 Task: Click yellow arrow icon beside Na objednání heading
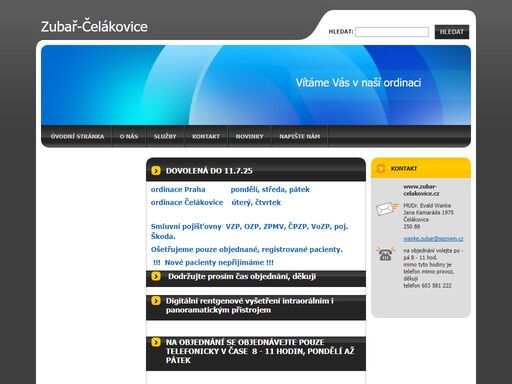(x=156, y=342)
